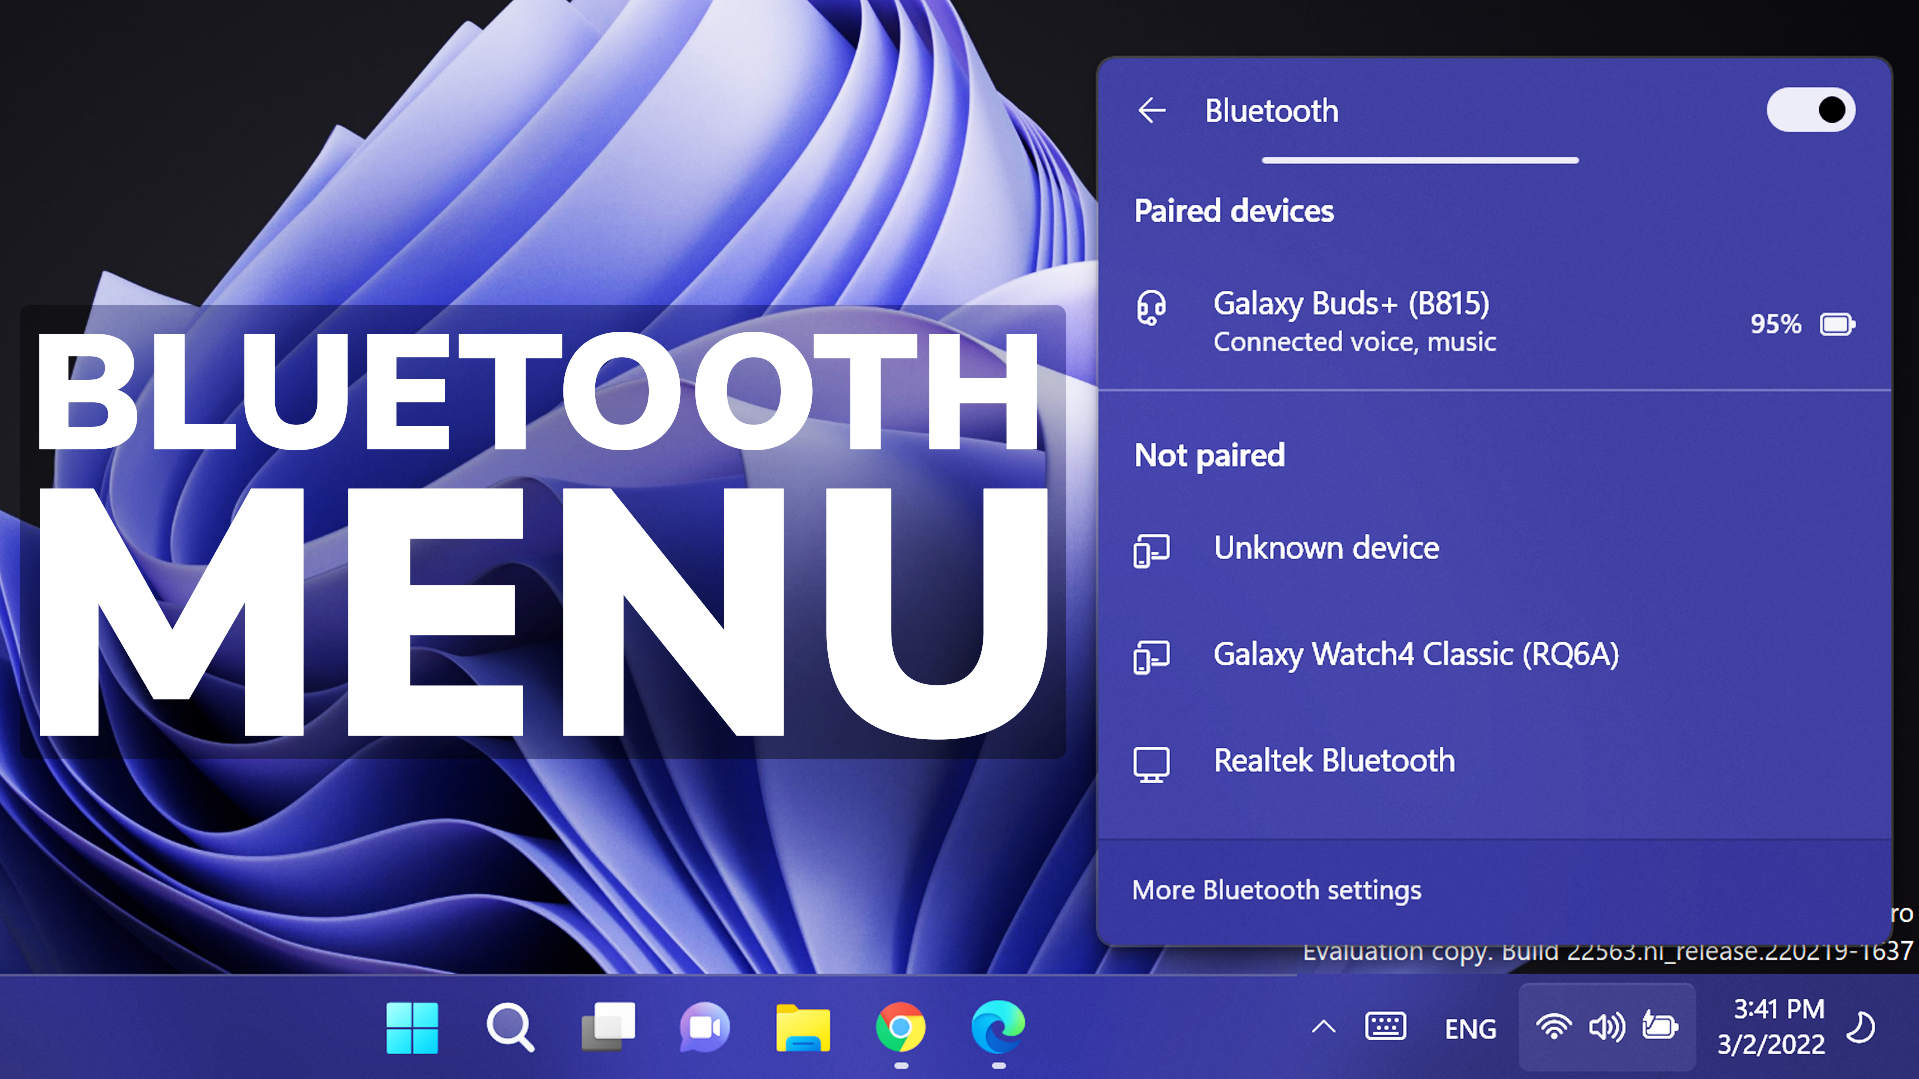Click the Galaxy Watch4 Classic device icon
Viewport: 1919px width, 1079px height.
tap(1153, 656)
